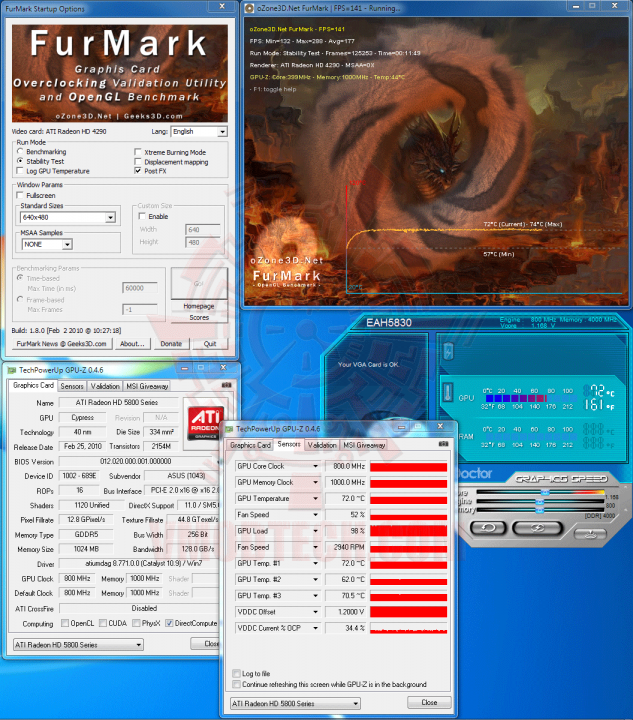Click the Max Time 60000 input field
The height and width of the screenshot is (720, 633).
tap(140, 288)
